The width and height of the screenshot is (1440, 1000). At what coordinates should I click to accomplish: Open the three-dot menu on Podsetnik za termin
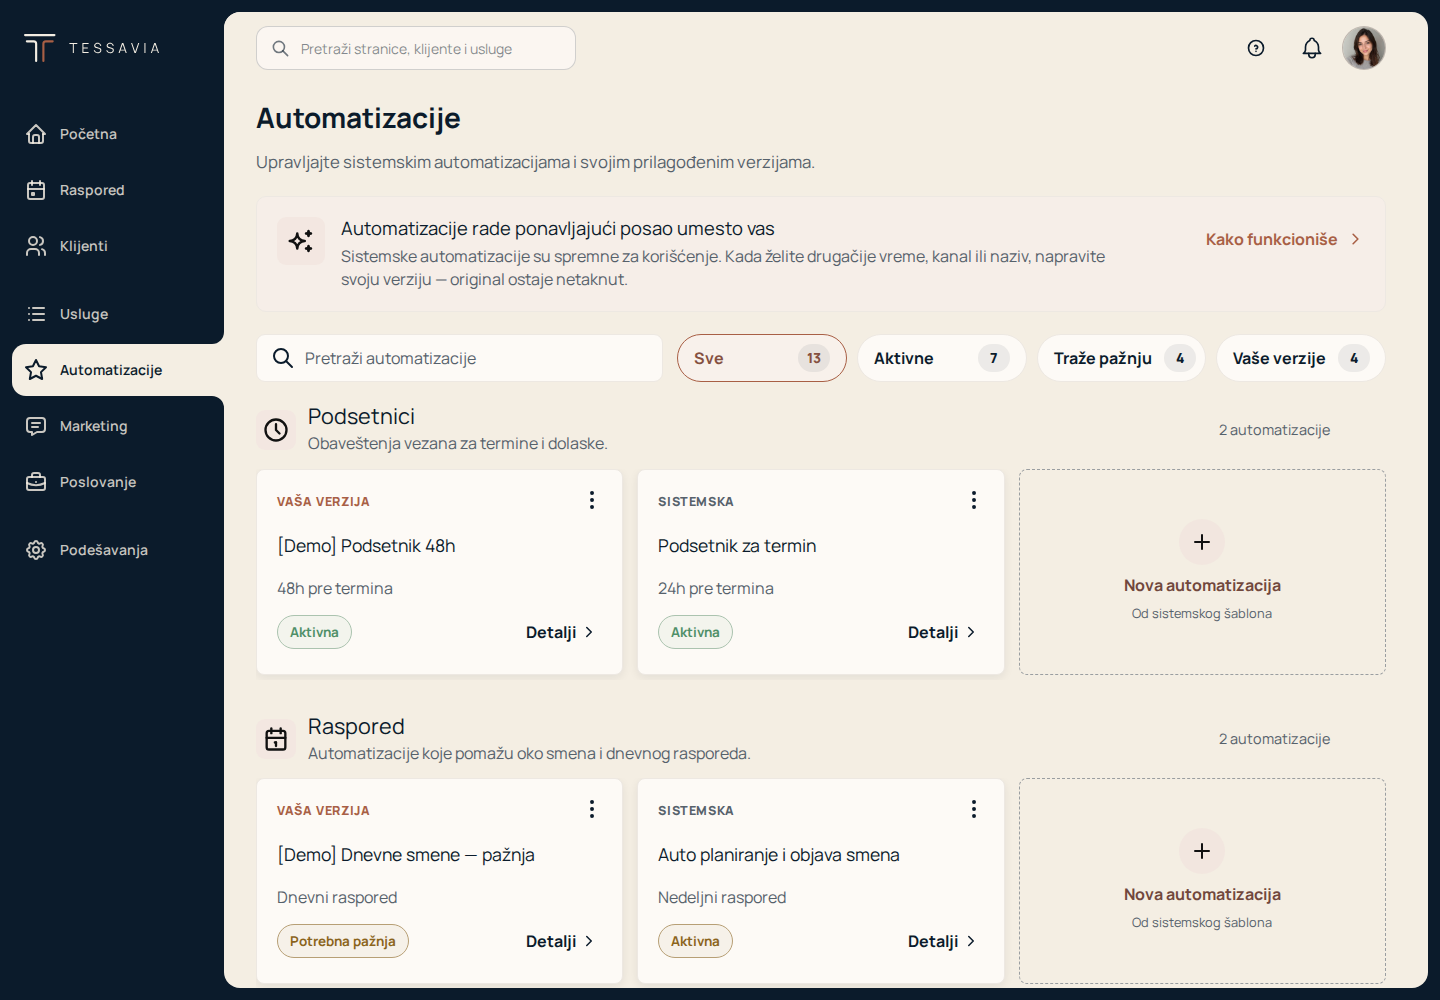point(974,500)
